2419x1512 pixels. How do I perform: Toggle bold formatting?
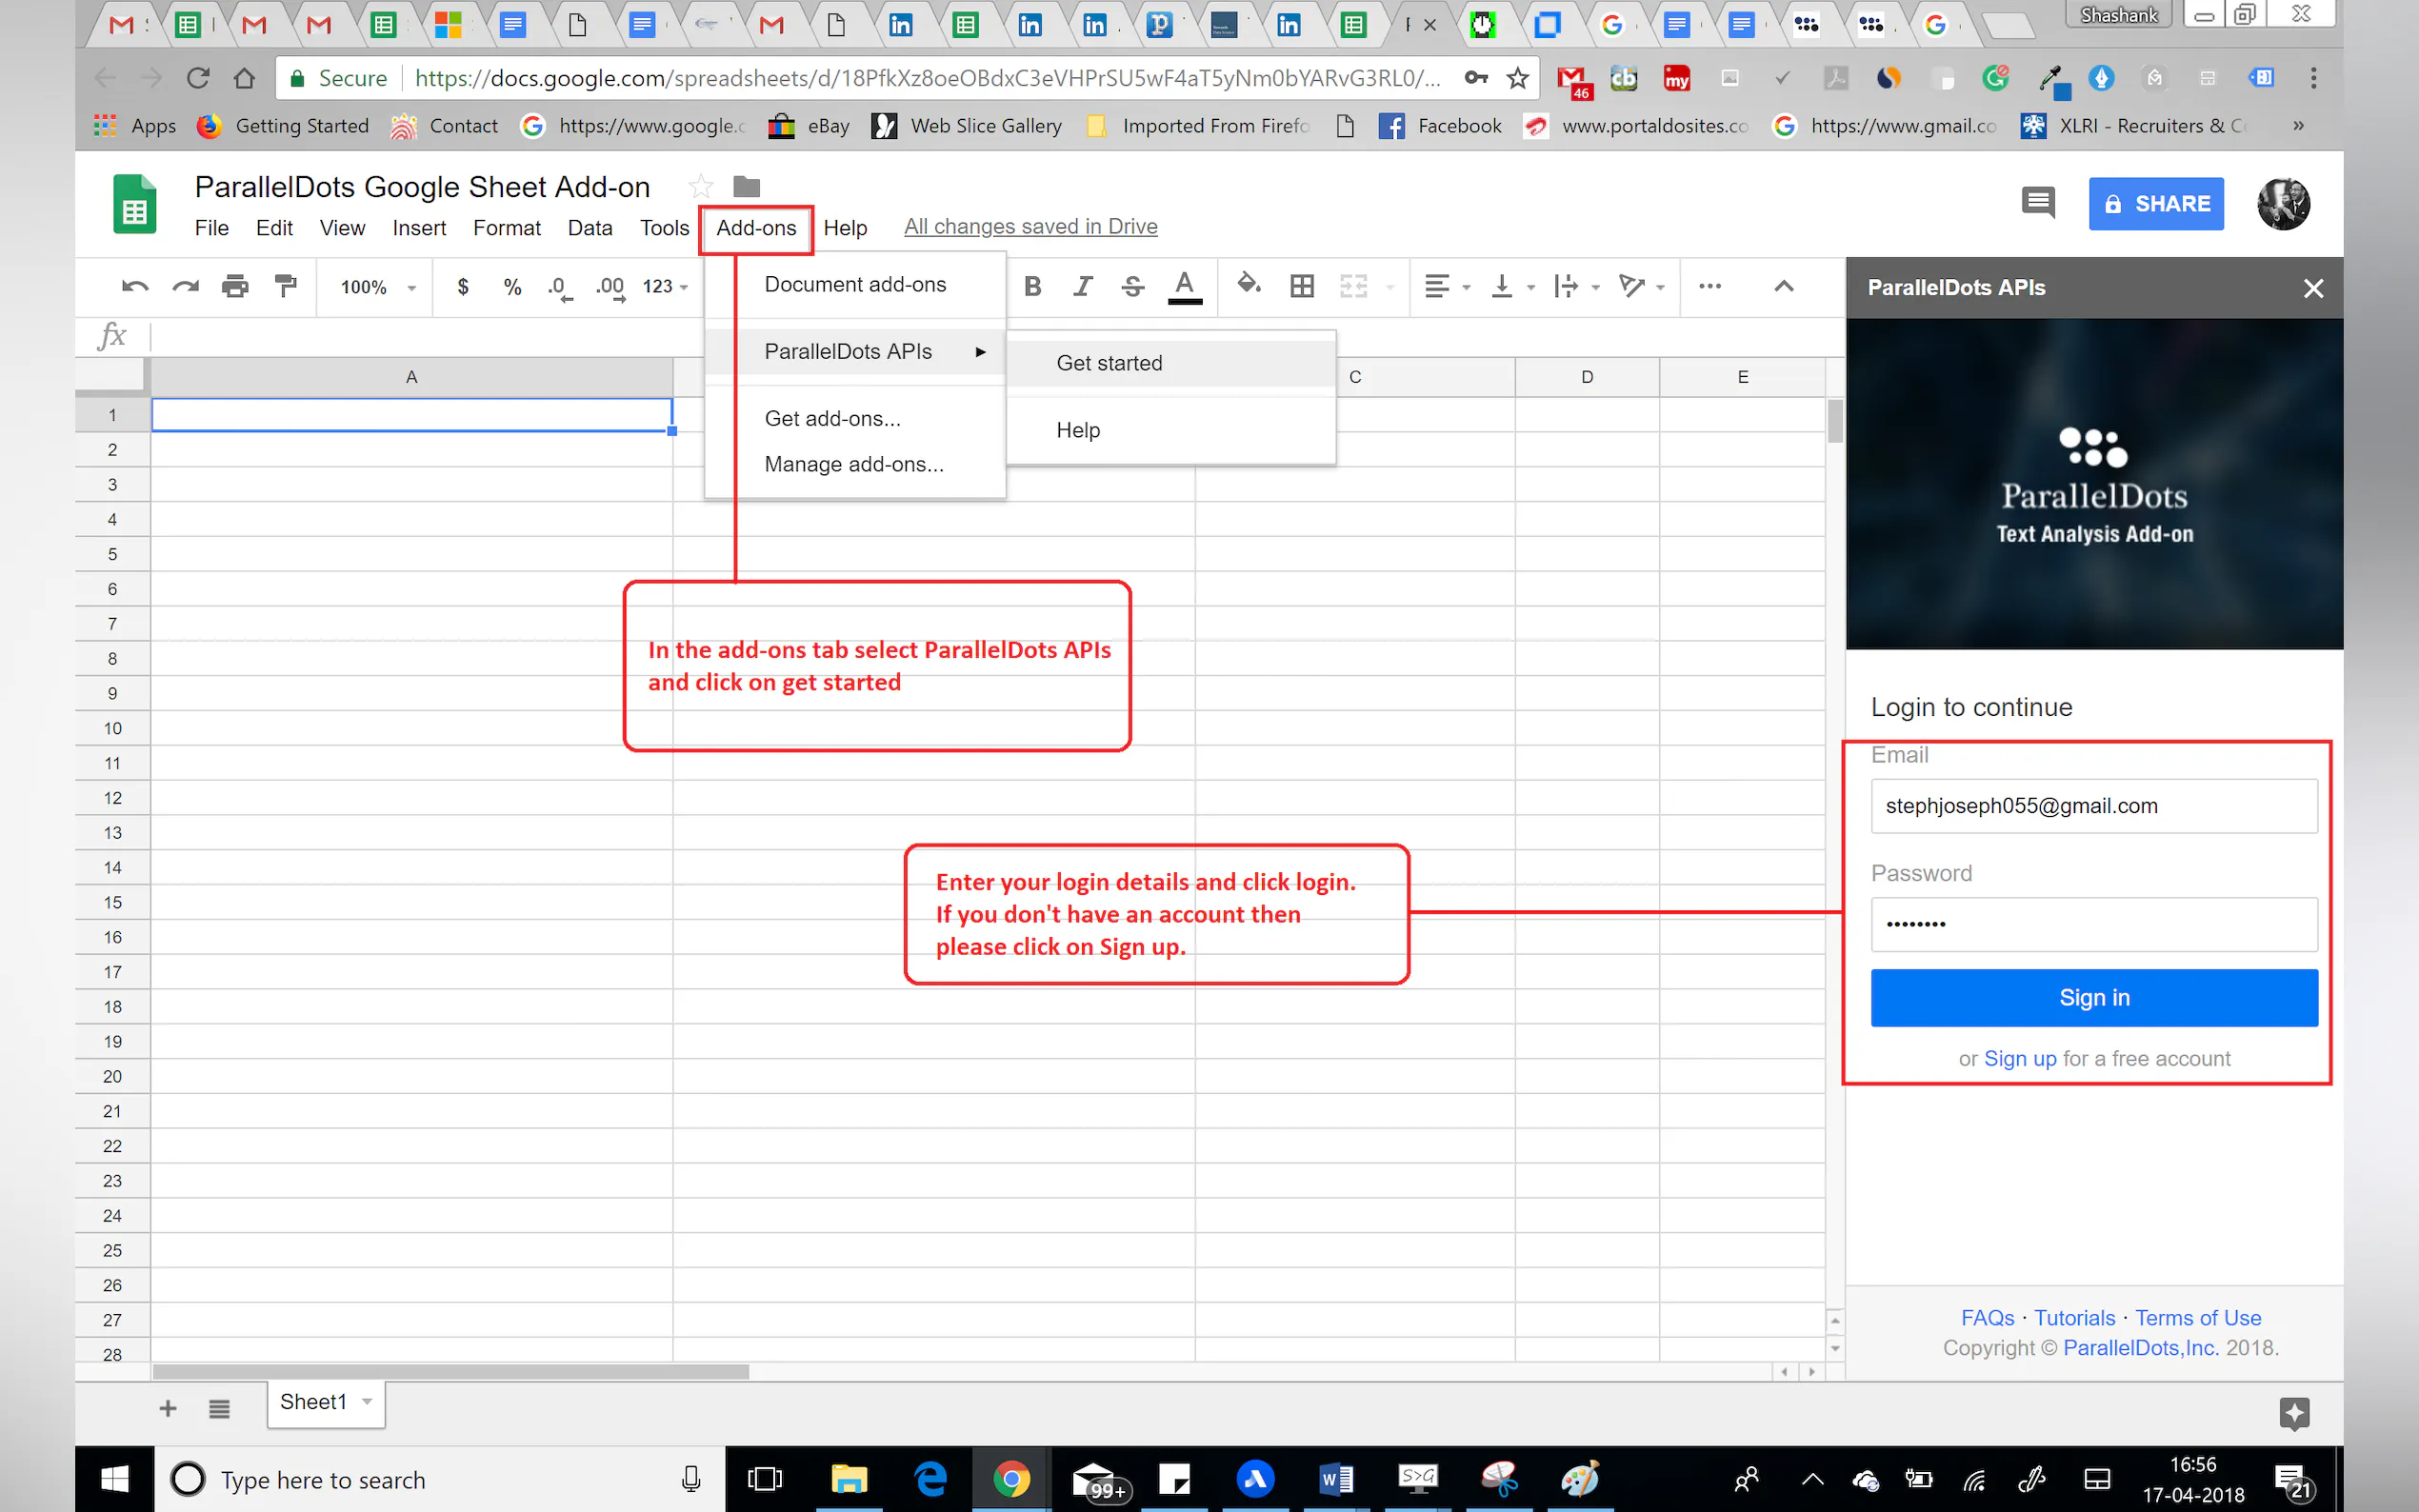click(1033, 287)
